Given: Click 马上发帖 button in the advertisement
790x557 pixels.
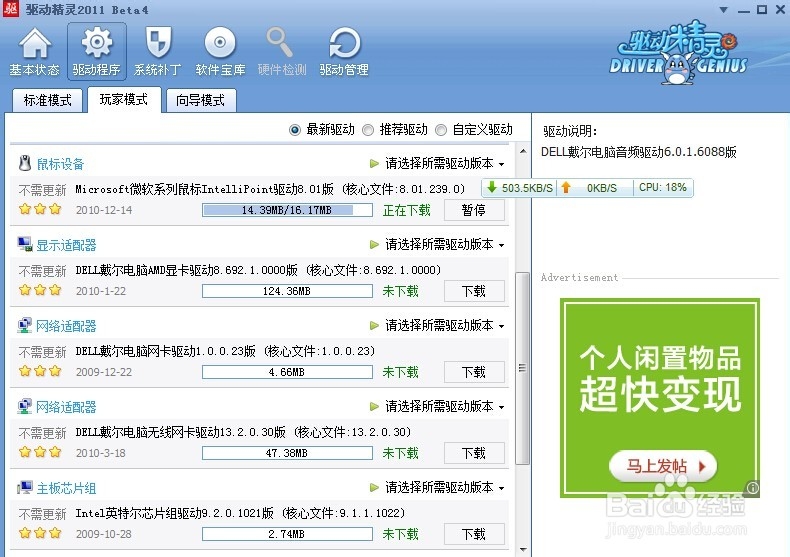Looking at the screenshot, I should [x=663, y=466].
